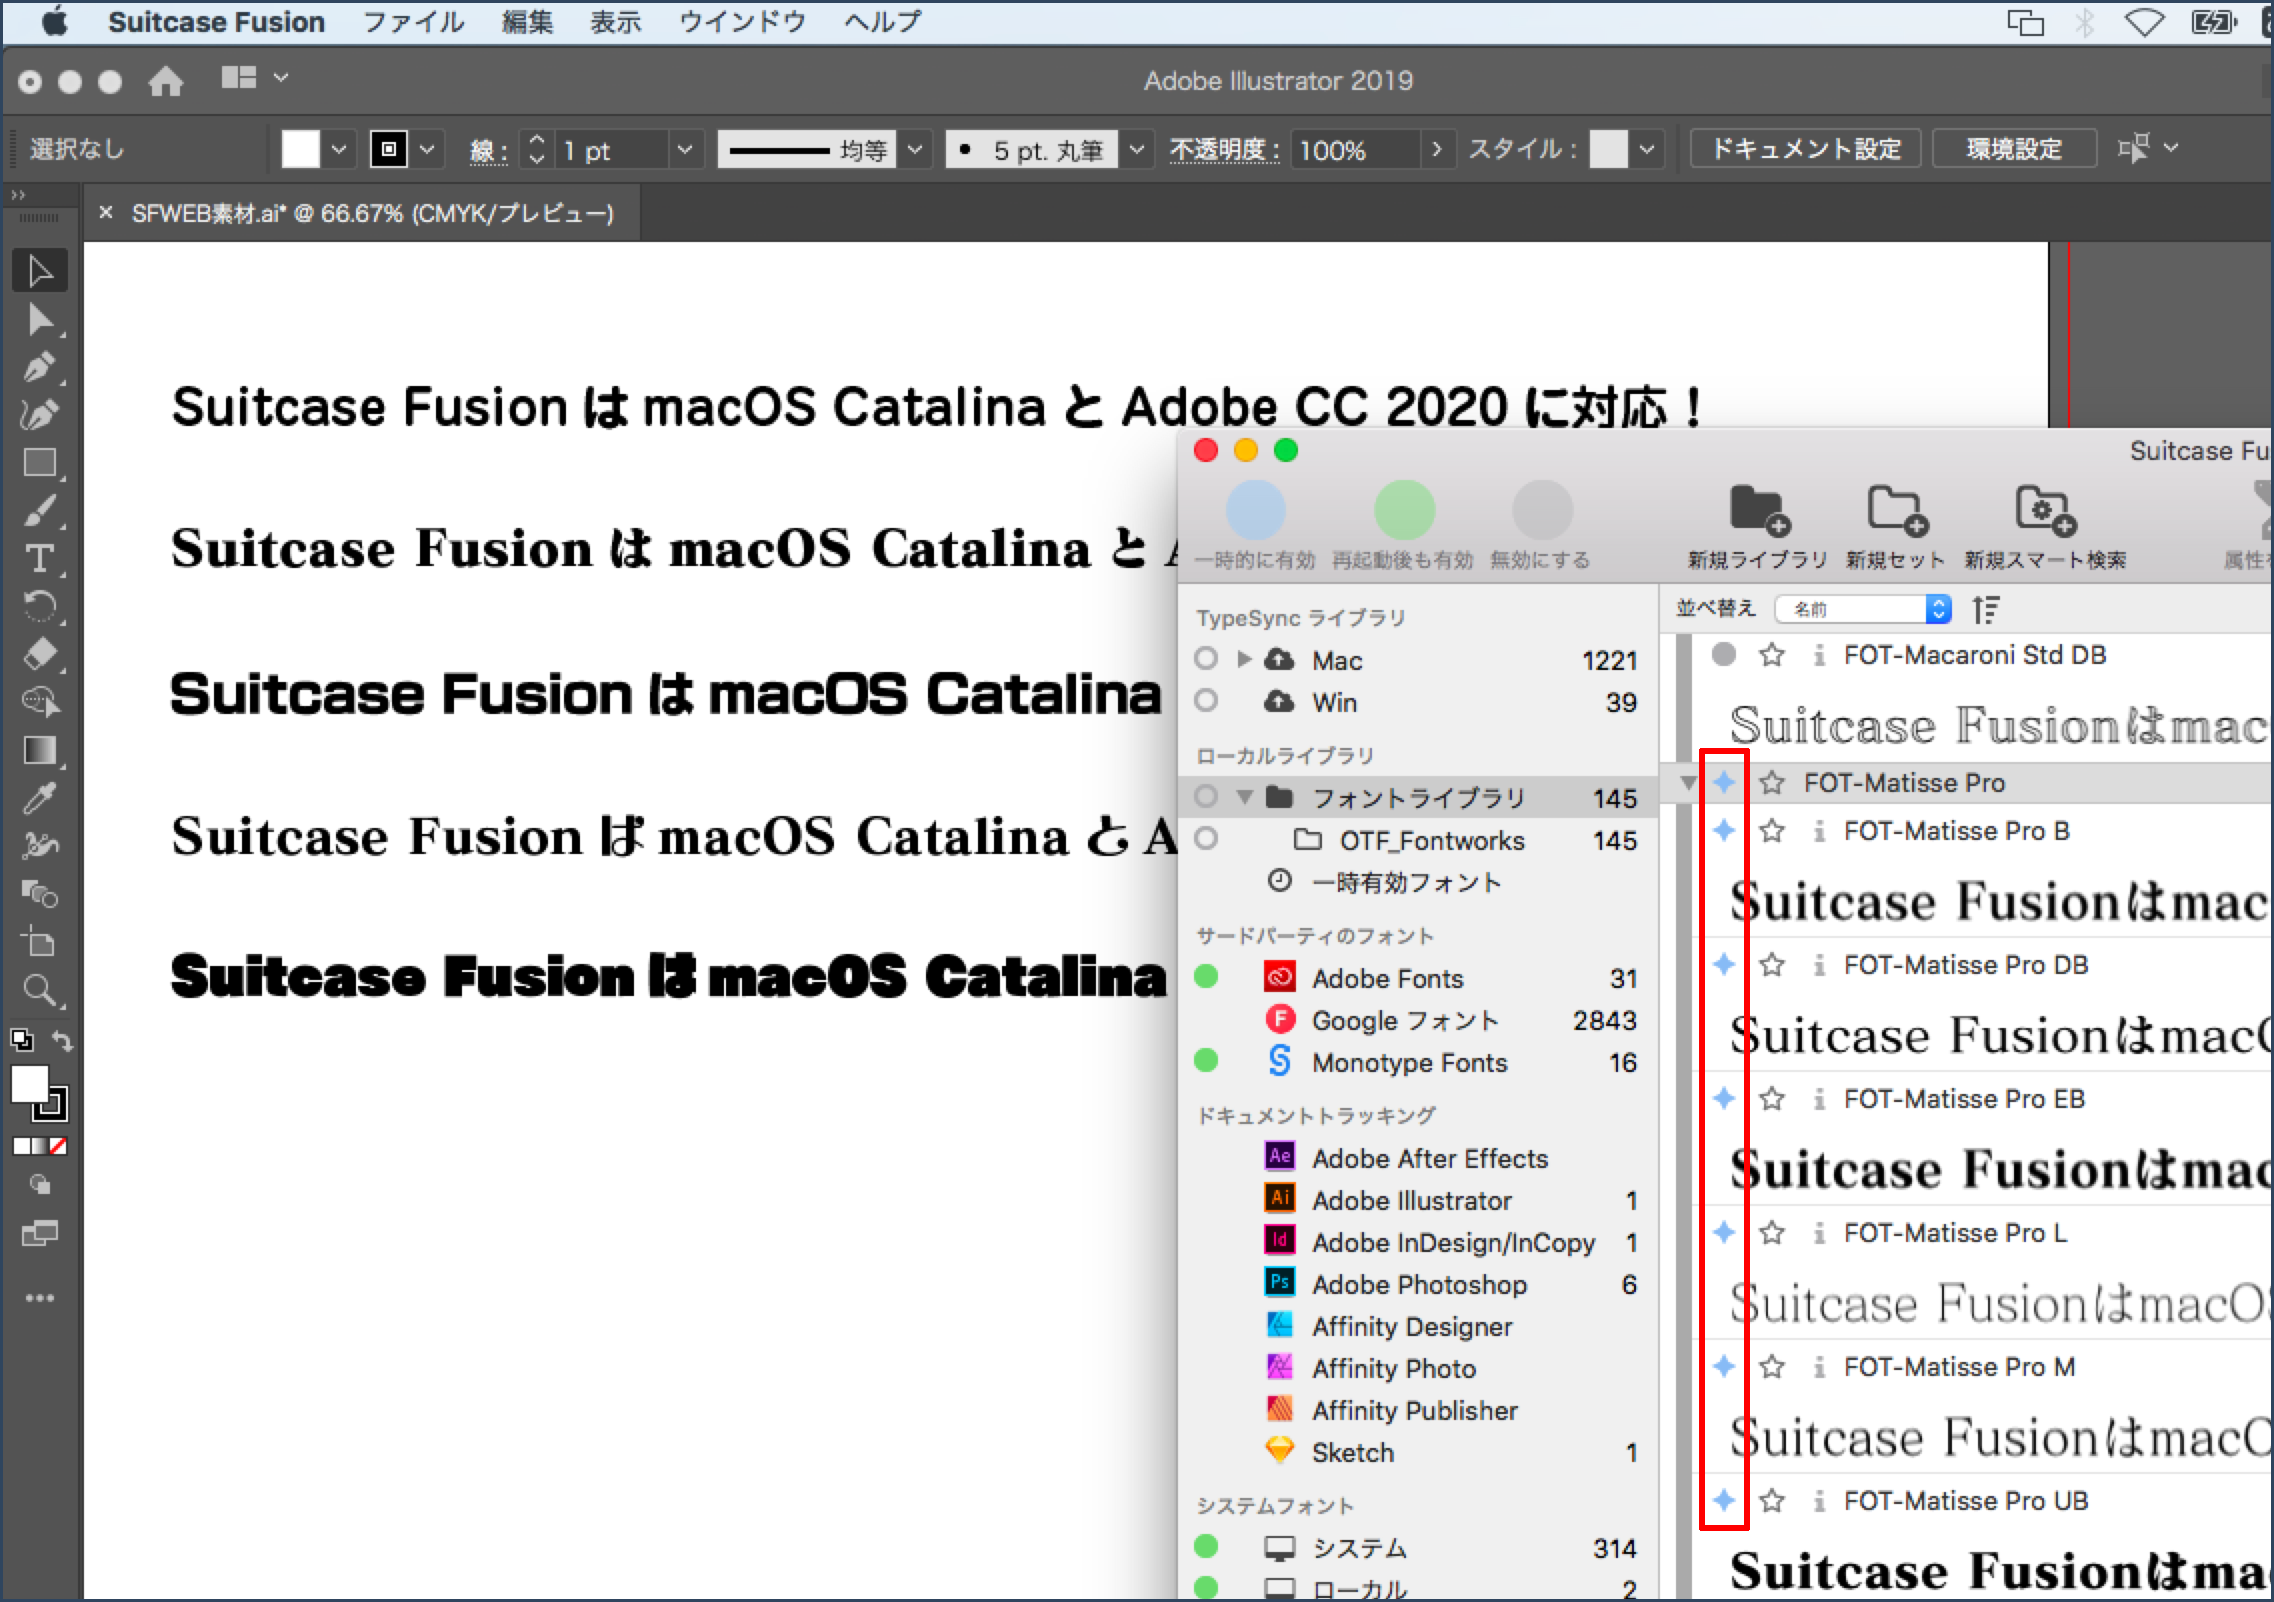2274x1602 pixels.
Task: Open Adobe Illustrator document tracking entry
Action: coord(1412,1200)
